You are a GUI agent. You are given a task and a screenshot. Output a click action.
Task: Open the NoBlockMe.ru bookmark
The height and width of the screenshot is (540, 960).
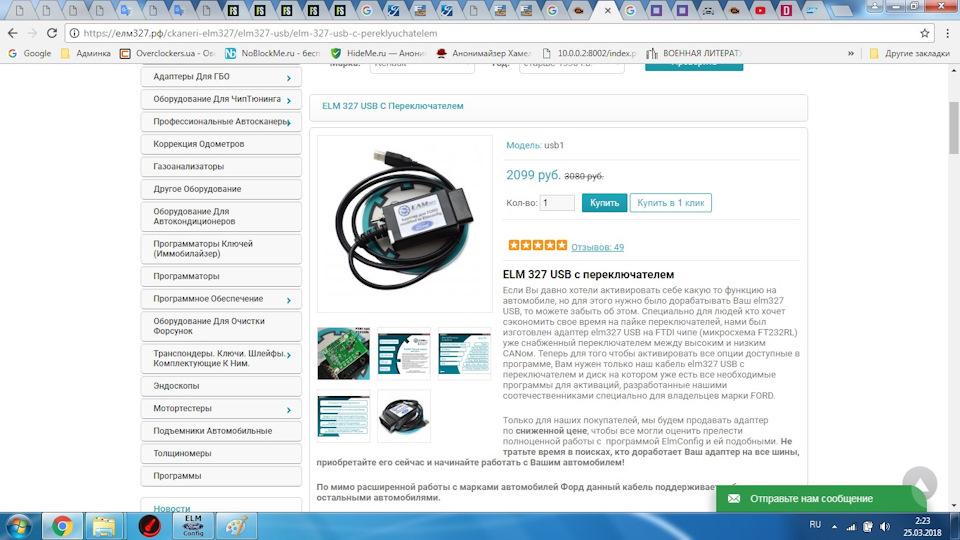click(272, 53)
